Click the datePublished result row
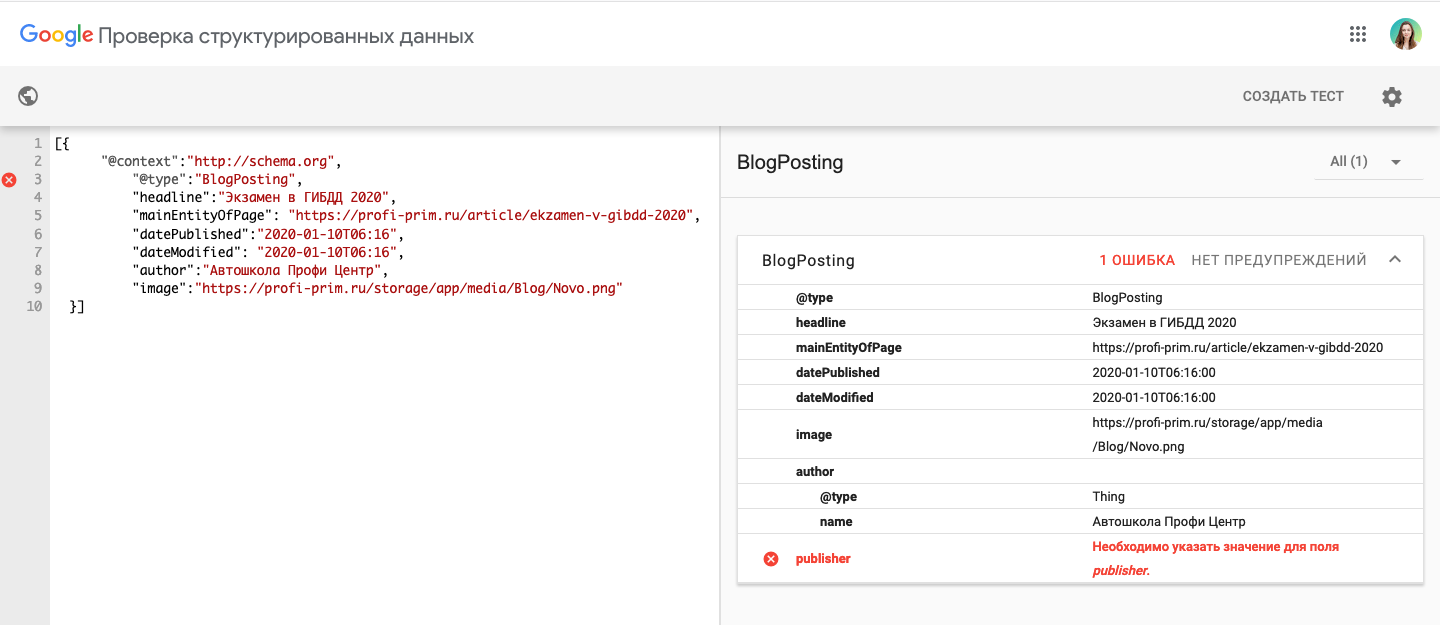The width and height of the screenshot is (1440, 625). (x=1080, y=373)
